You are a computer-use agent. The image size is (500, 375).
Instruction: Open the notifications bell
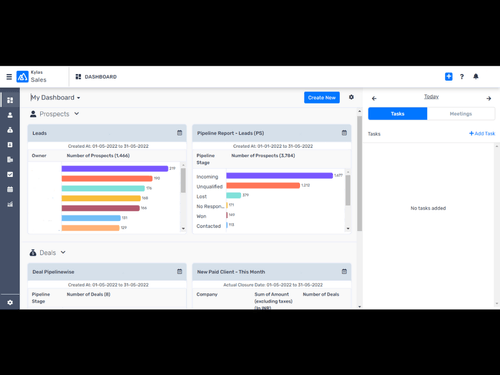[476, 77]
